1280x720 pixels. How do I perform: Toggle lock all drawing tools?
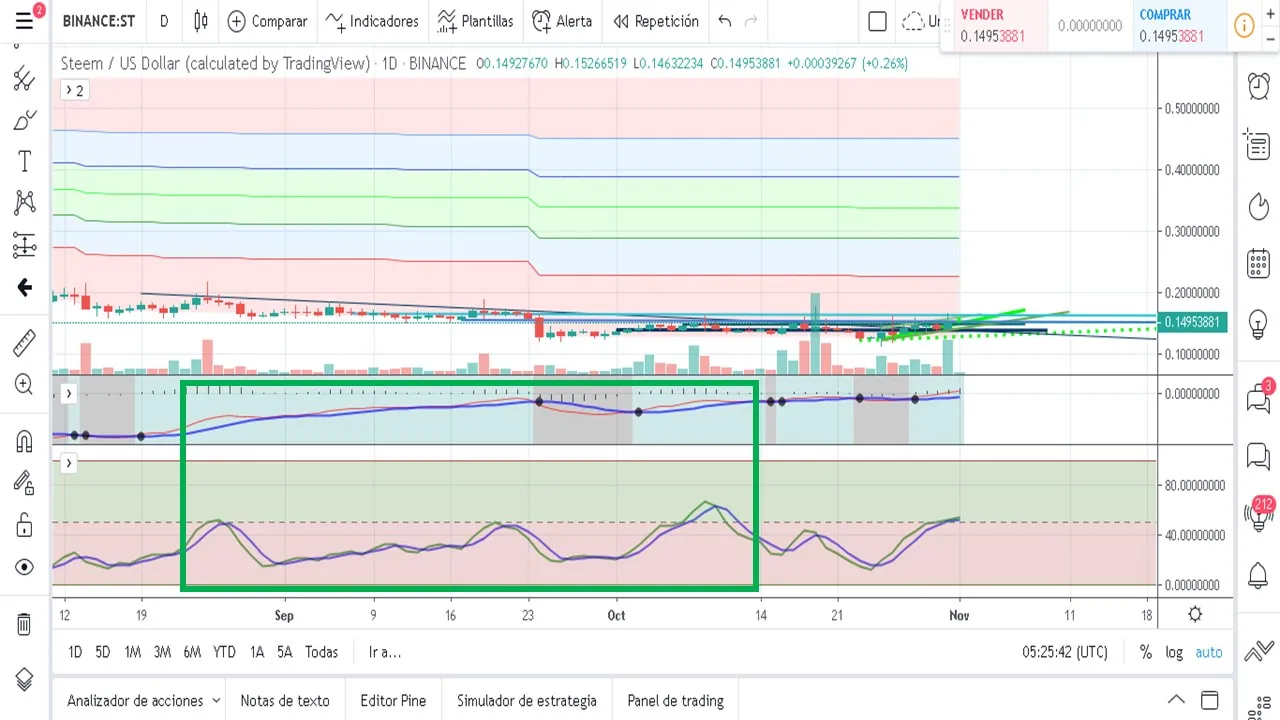(24, 525)
